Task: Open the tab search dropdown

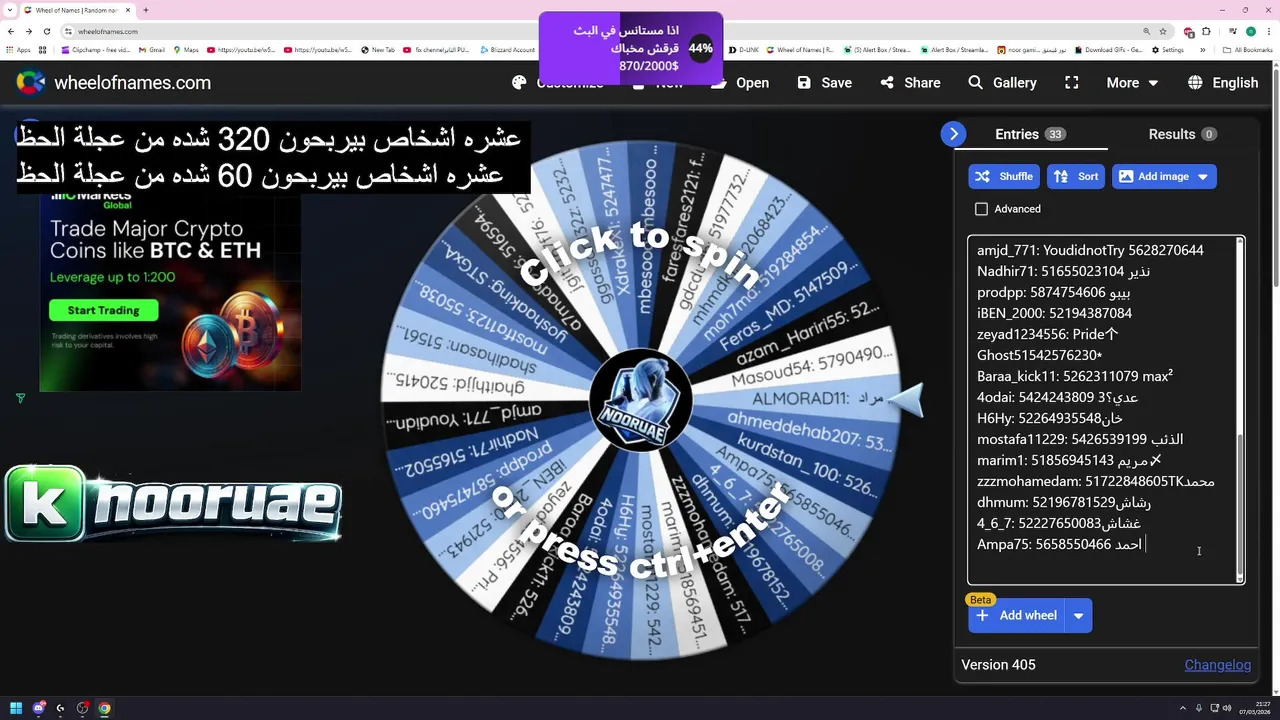Action: point(12,10)
